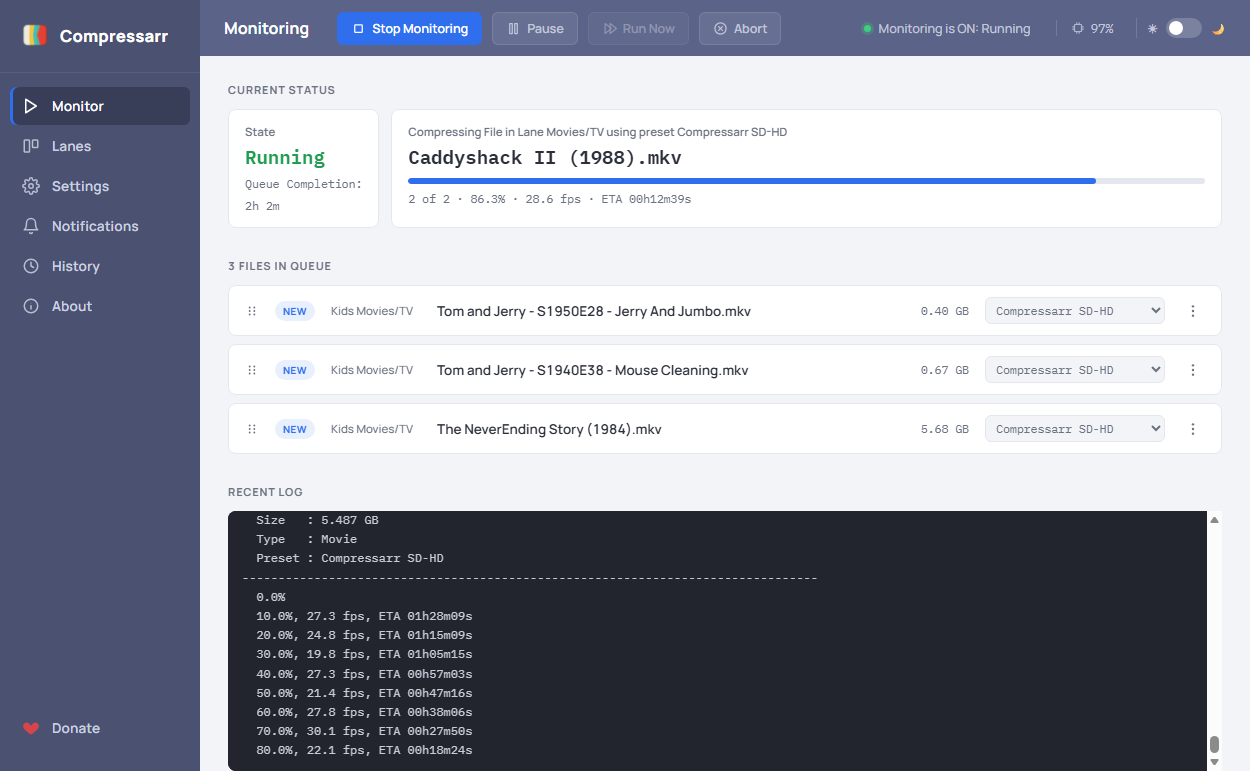Toggle the dark mode switch
Viewport: 1250px width, 771px height.
[x=1183, y=28]
